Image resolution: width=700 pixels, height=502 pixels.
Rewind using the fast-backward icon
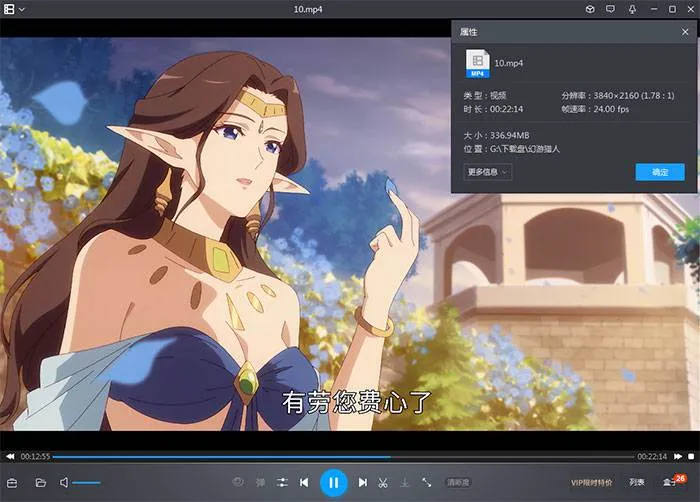pos(10,456)
